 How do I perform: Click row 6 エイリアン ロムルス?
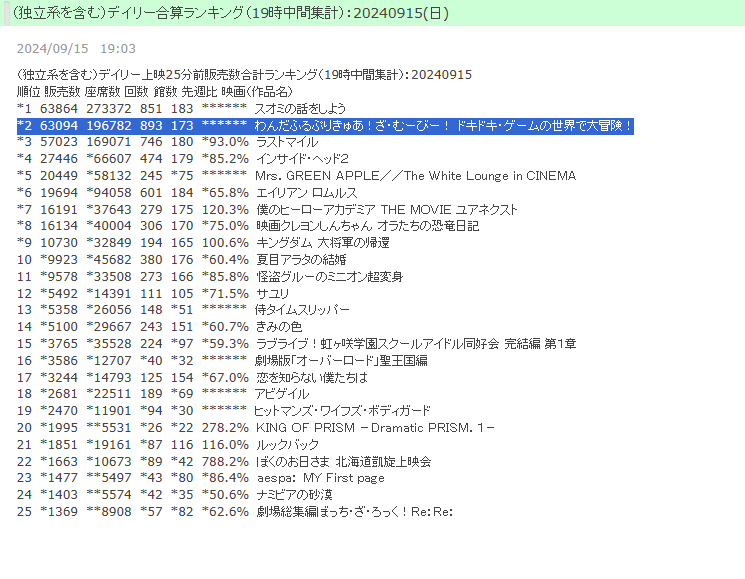pos(187,193)
